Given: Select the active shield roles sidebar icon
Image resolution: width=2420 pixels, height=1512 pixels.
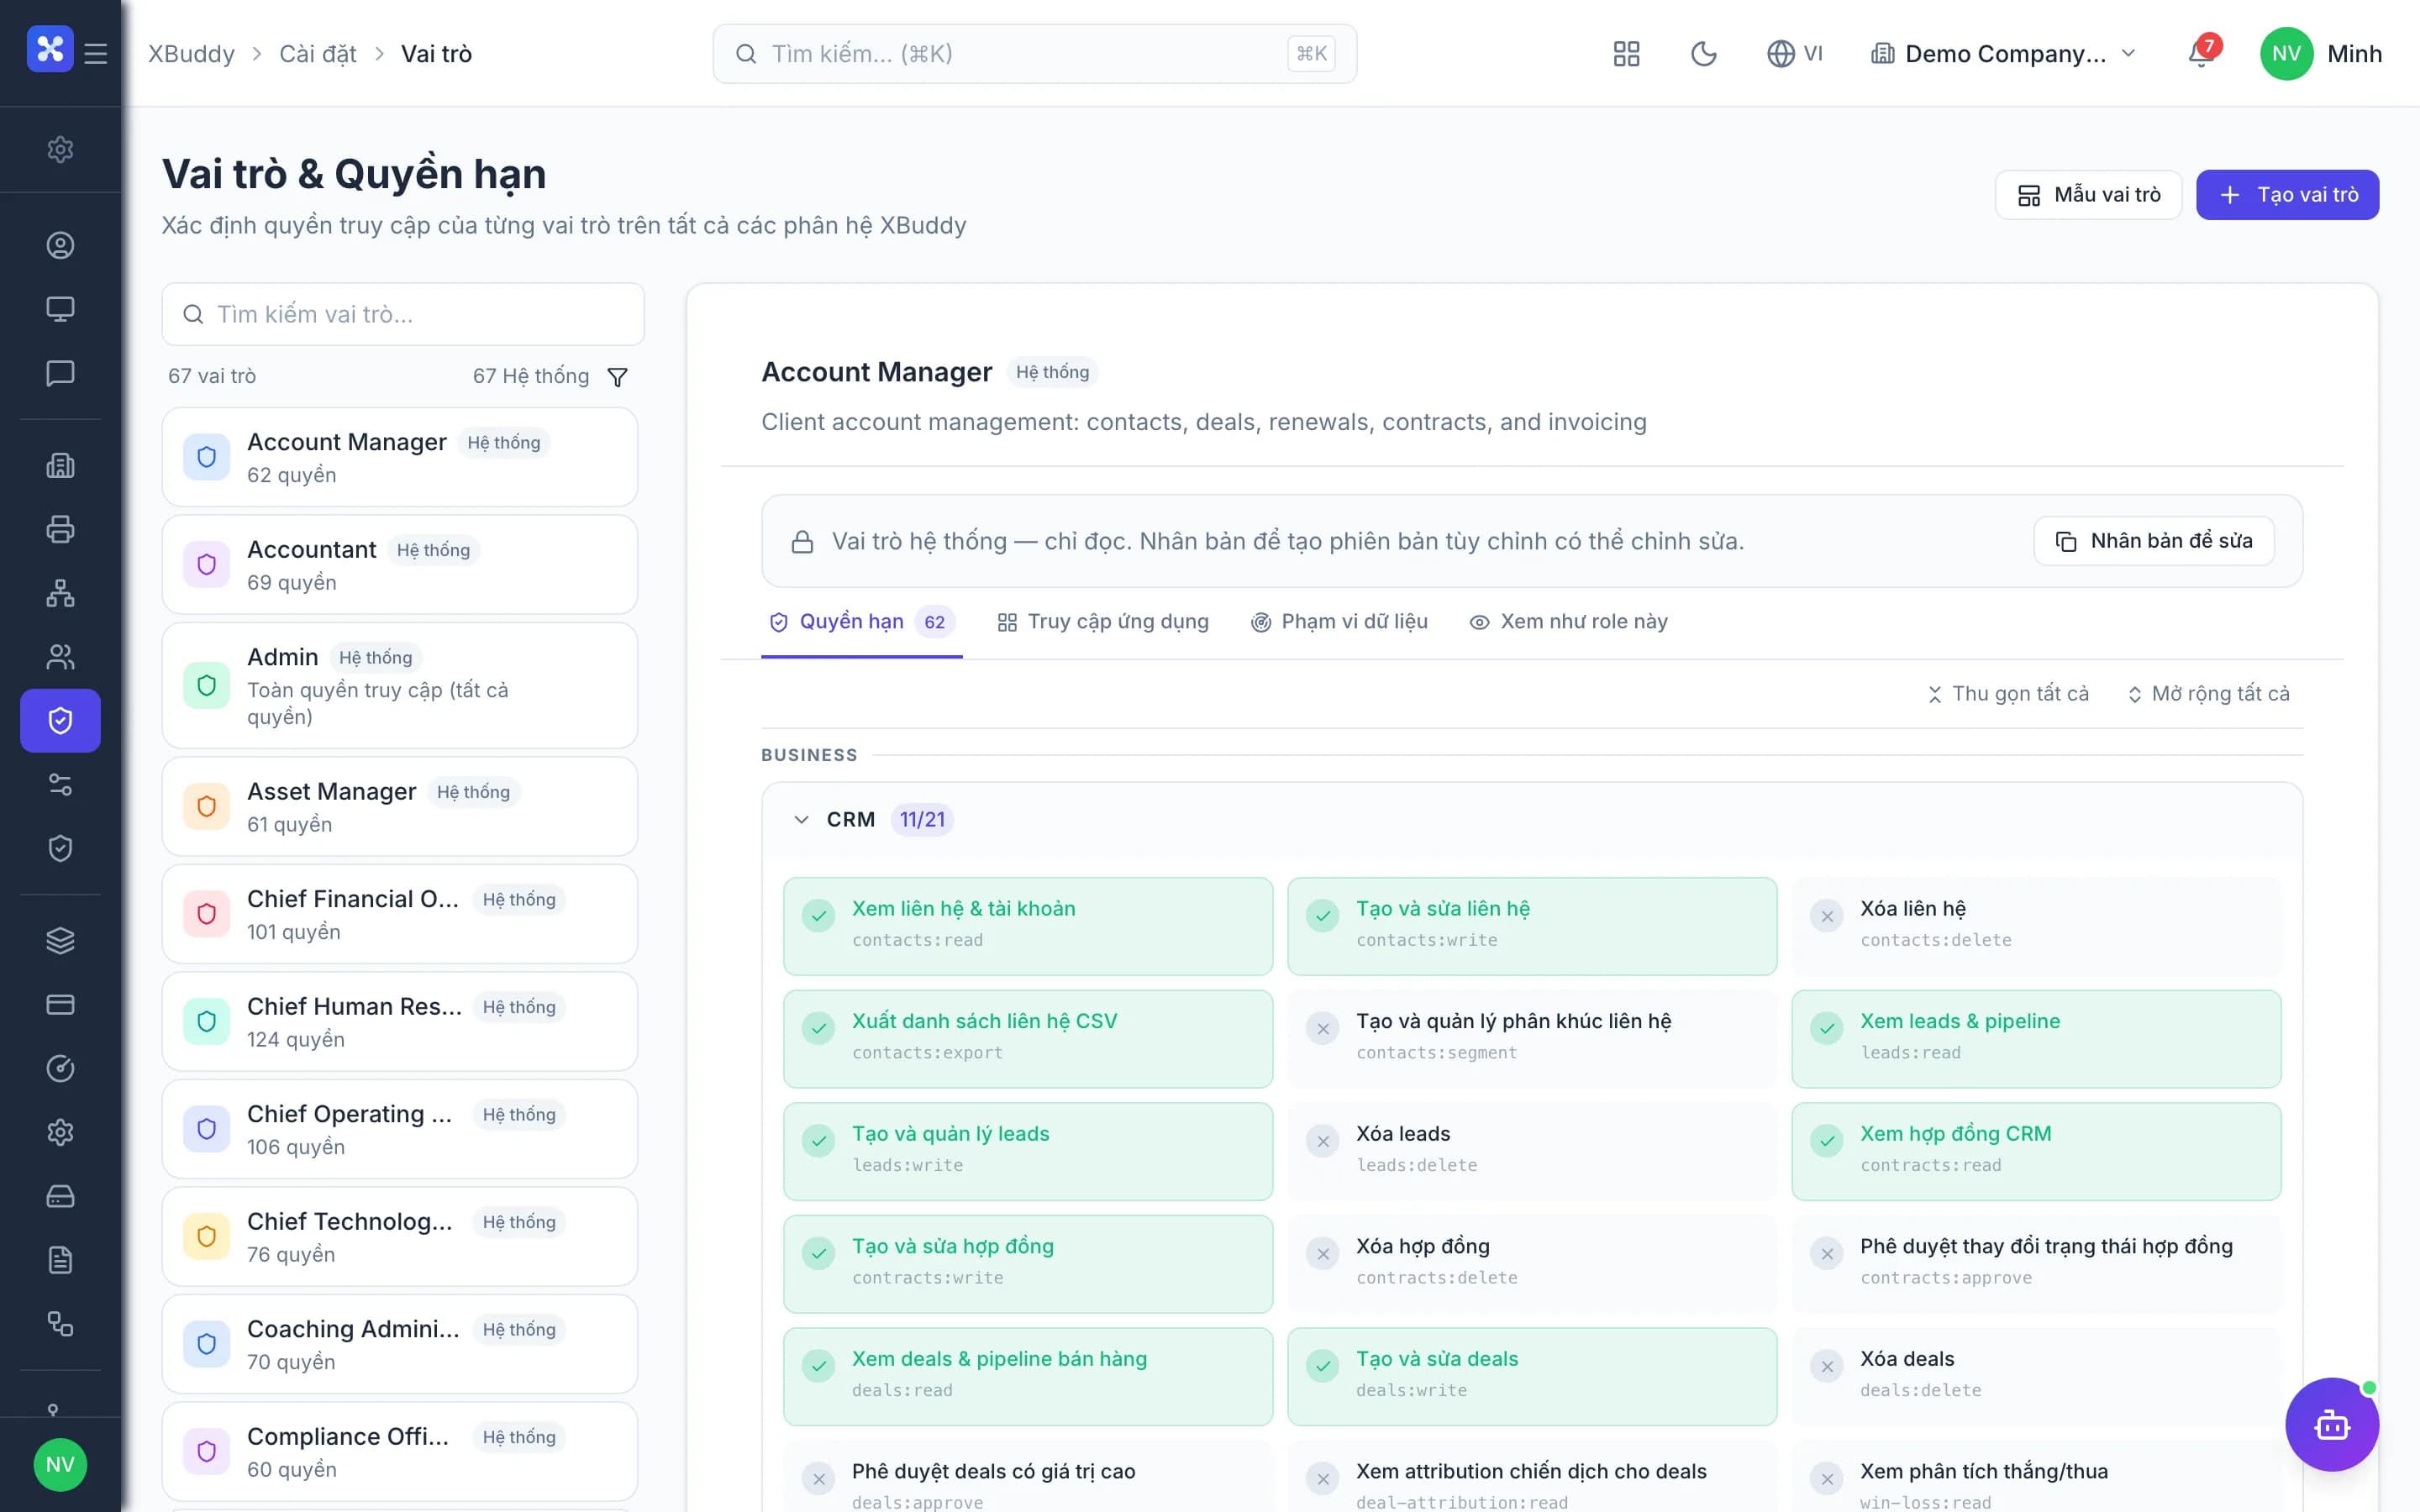Looking at the screenshot, I should [x=60, y=720].
